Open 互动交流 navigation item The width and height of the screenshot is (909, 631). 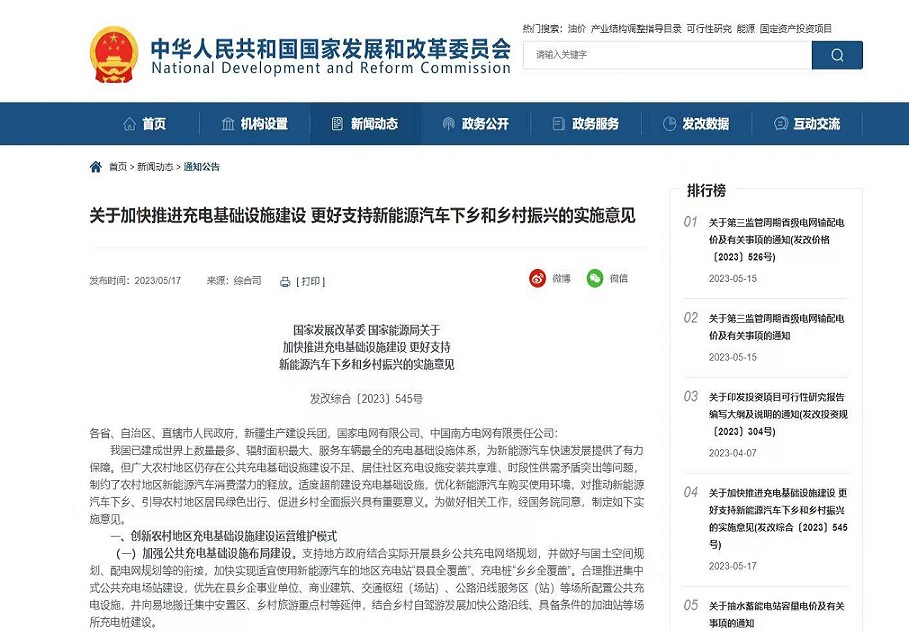pos(807,124)
